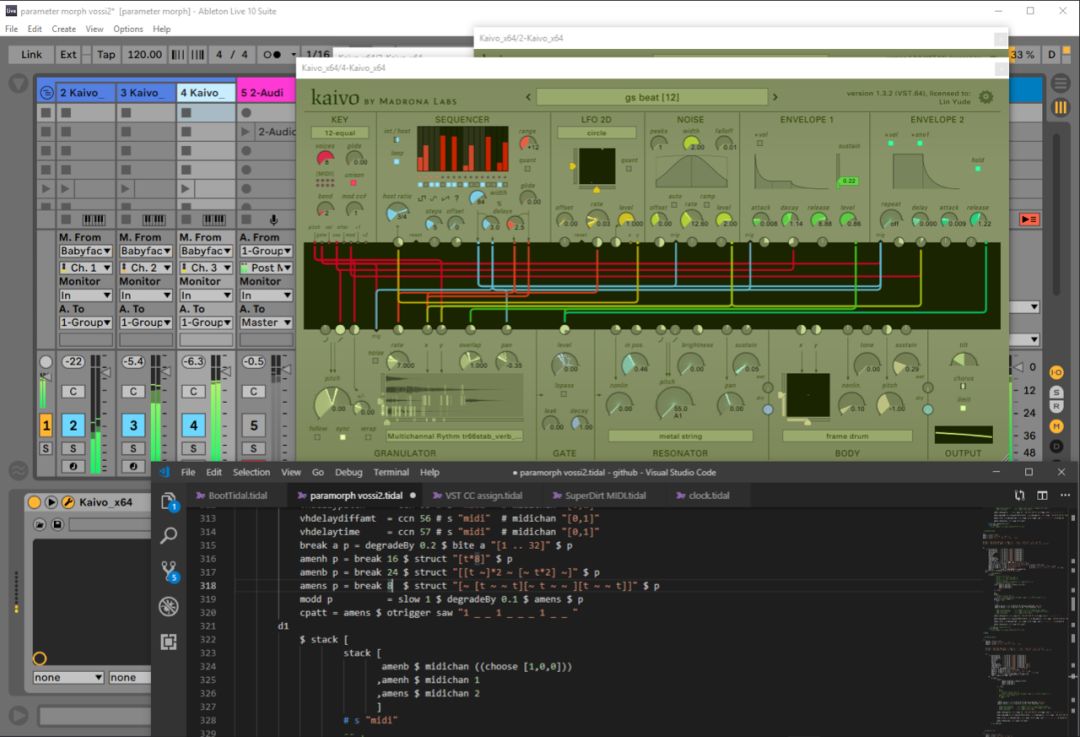
Task: Toggle track 4 activator button
Action: pyautogui.click(x=194, y=425)
